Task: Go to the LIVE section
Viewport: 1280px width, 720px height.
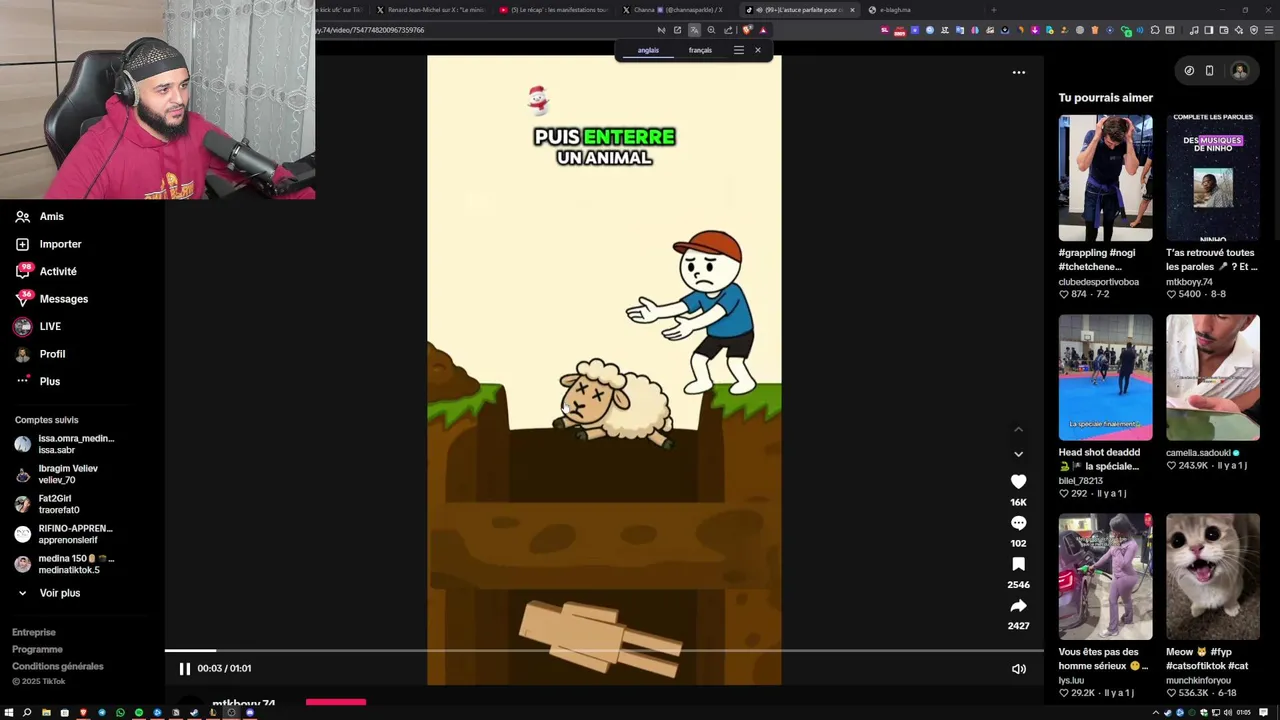Action: pos(38,326)
